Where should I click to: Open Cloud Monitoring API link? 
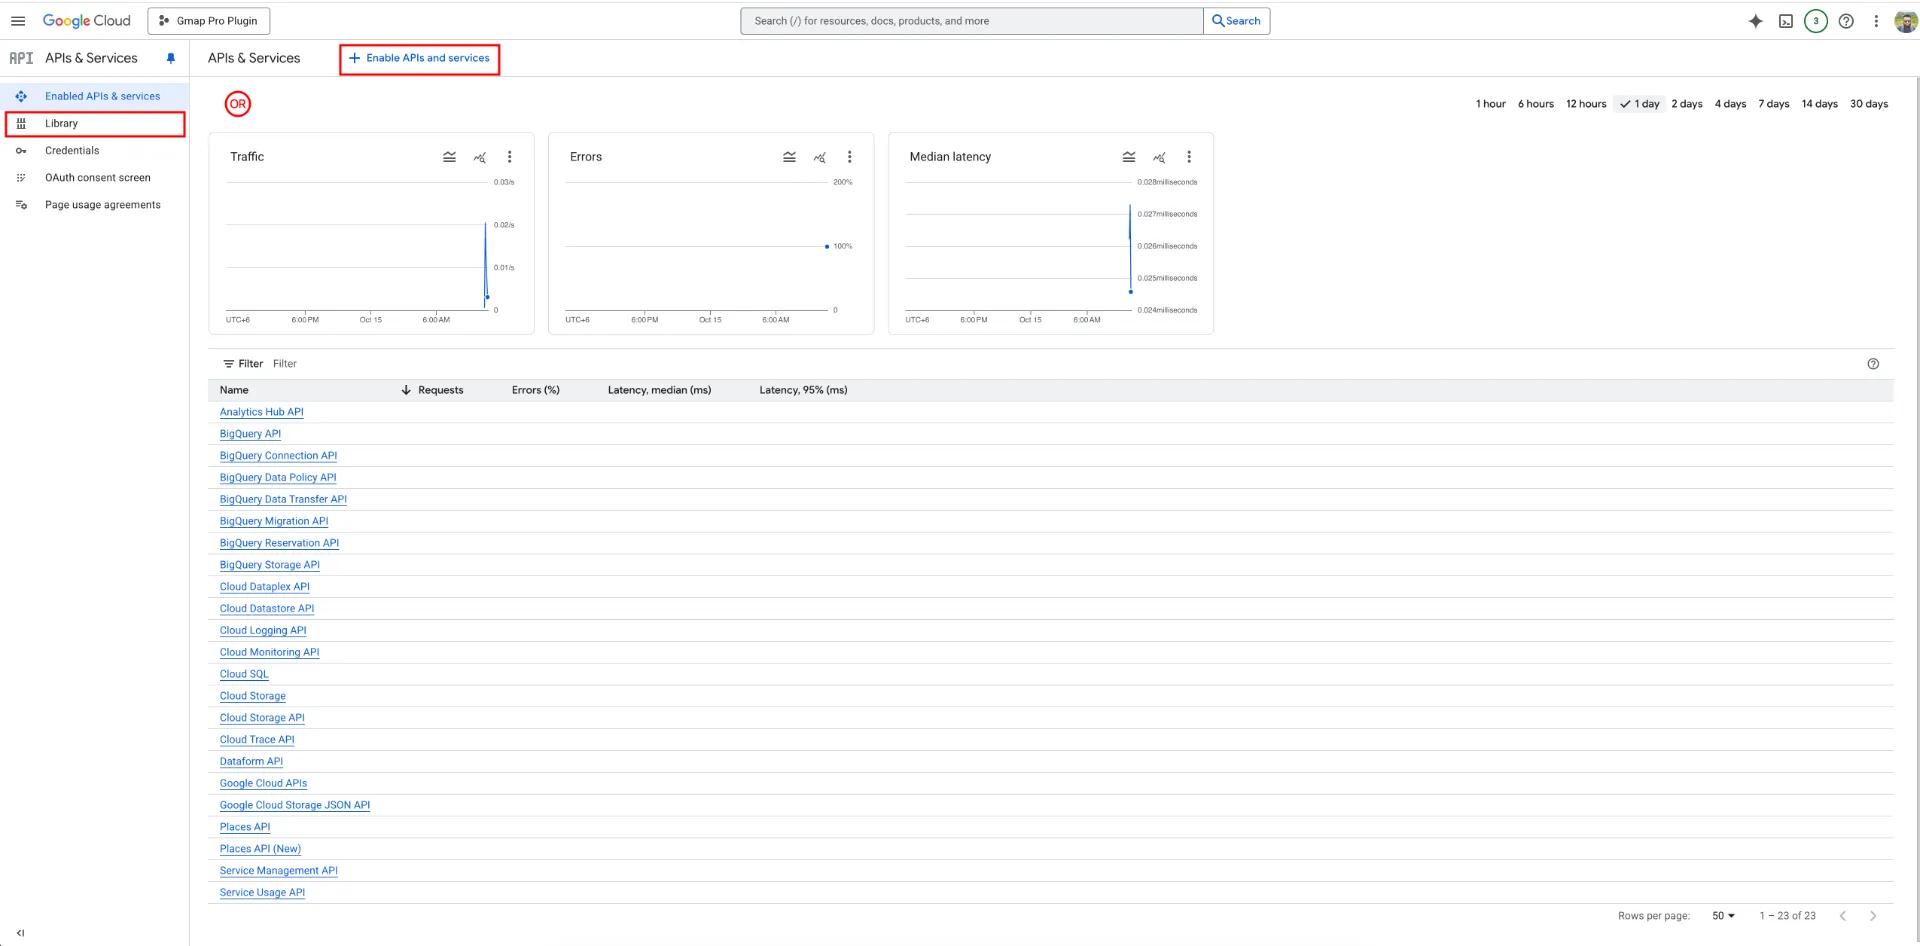click(x=270, y=652)
